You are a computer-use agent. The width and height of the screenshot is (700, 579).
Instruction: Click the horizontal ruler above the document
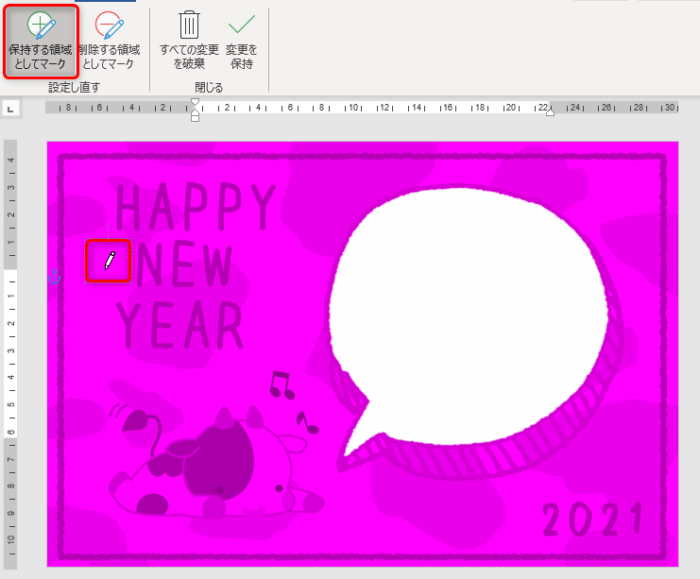point(400,108)
